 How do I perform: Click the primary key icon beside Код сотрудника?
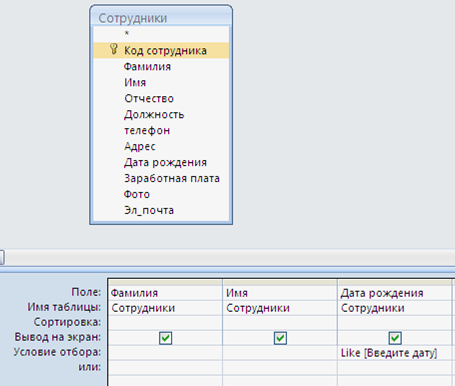pyautogui.click(x=114, y=49)
